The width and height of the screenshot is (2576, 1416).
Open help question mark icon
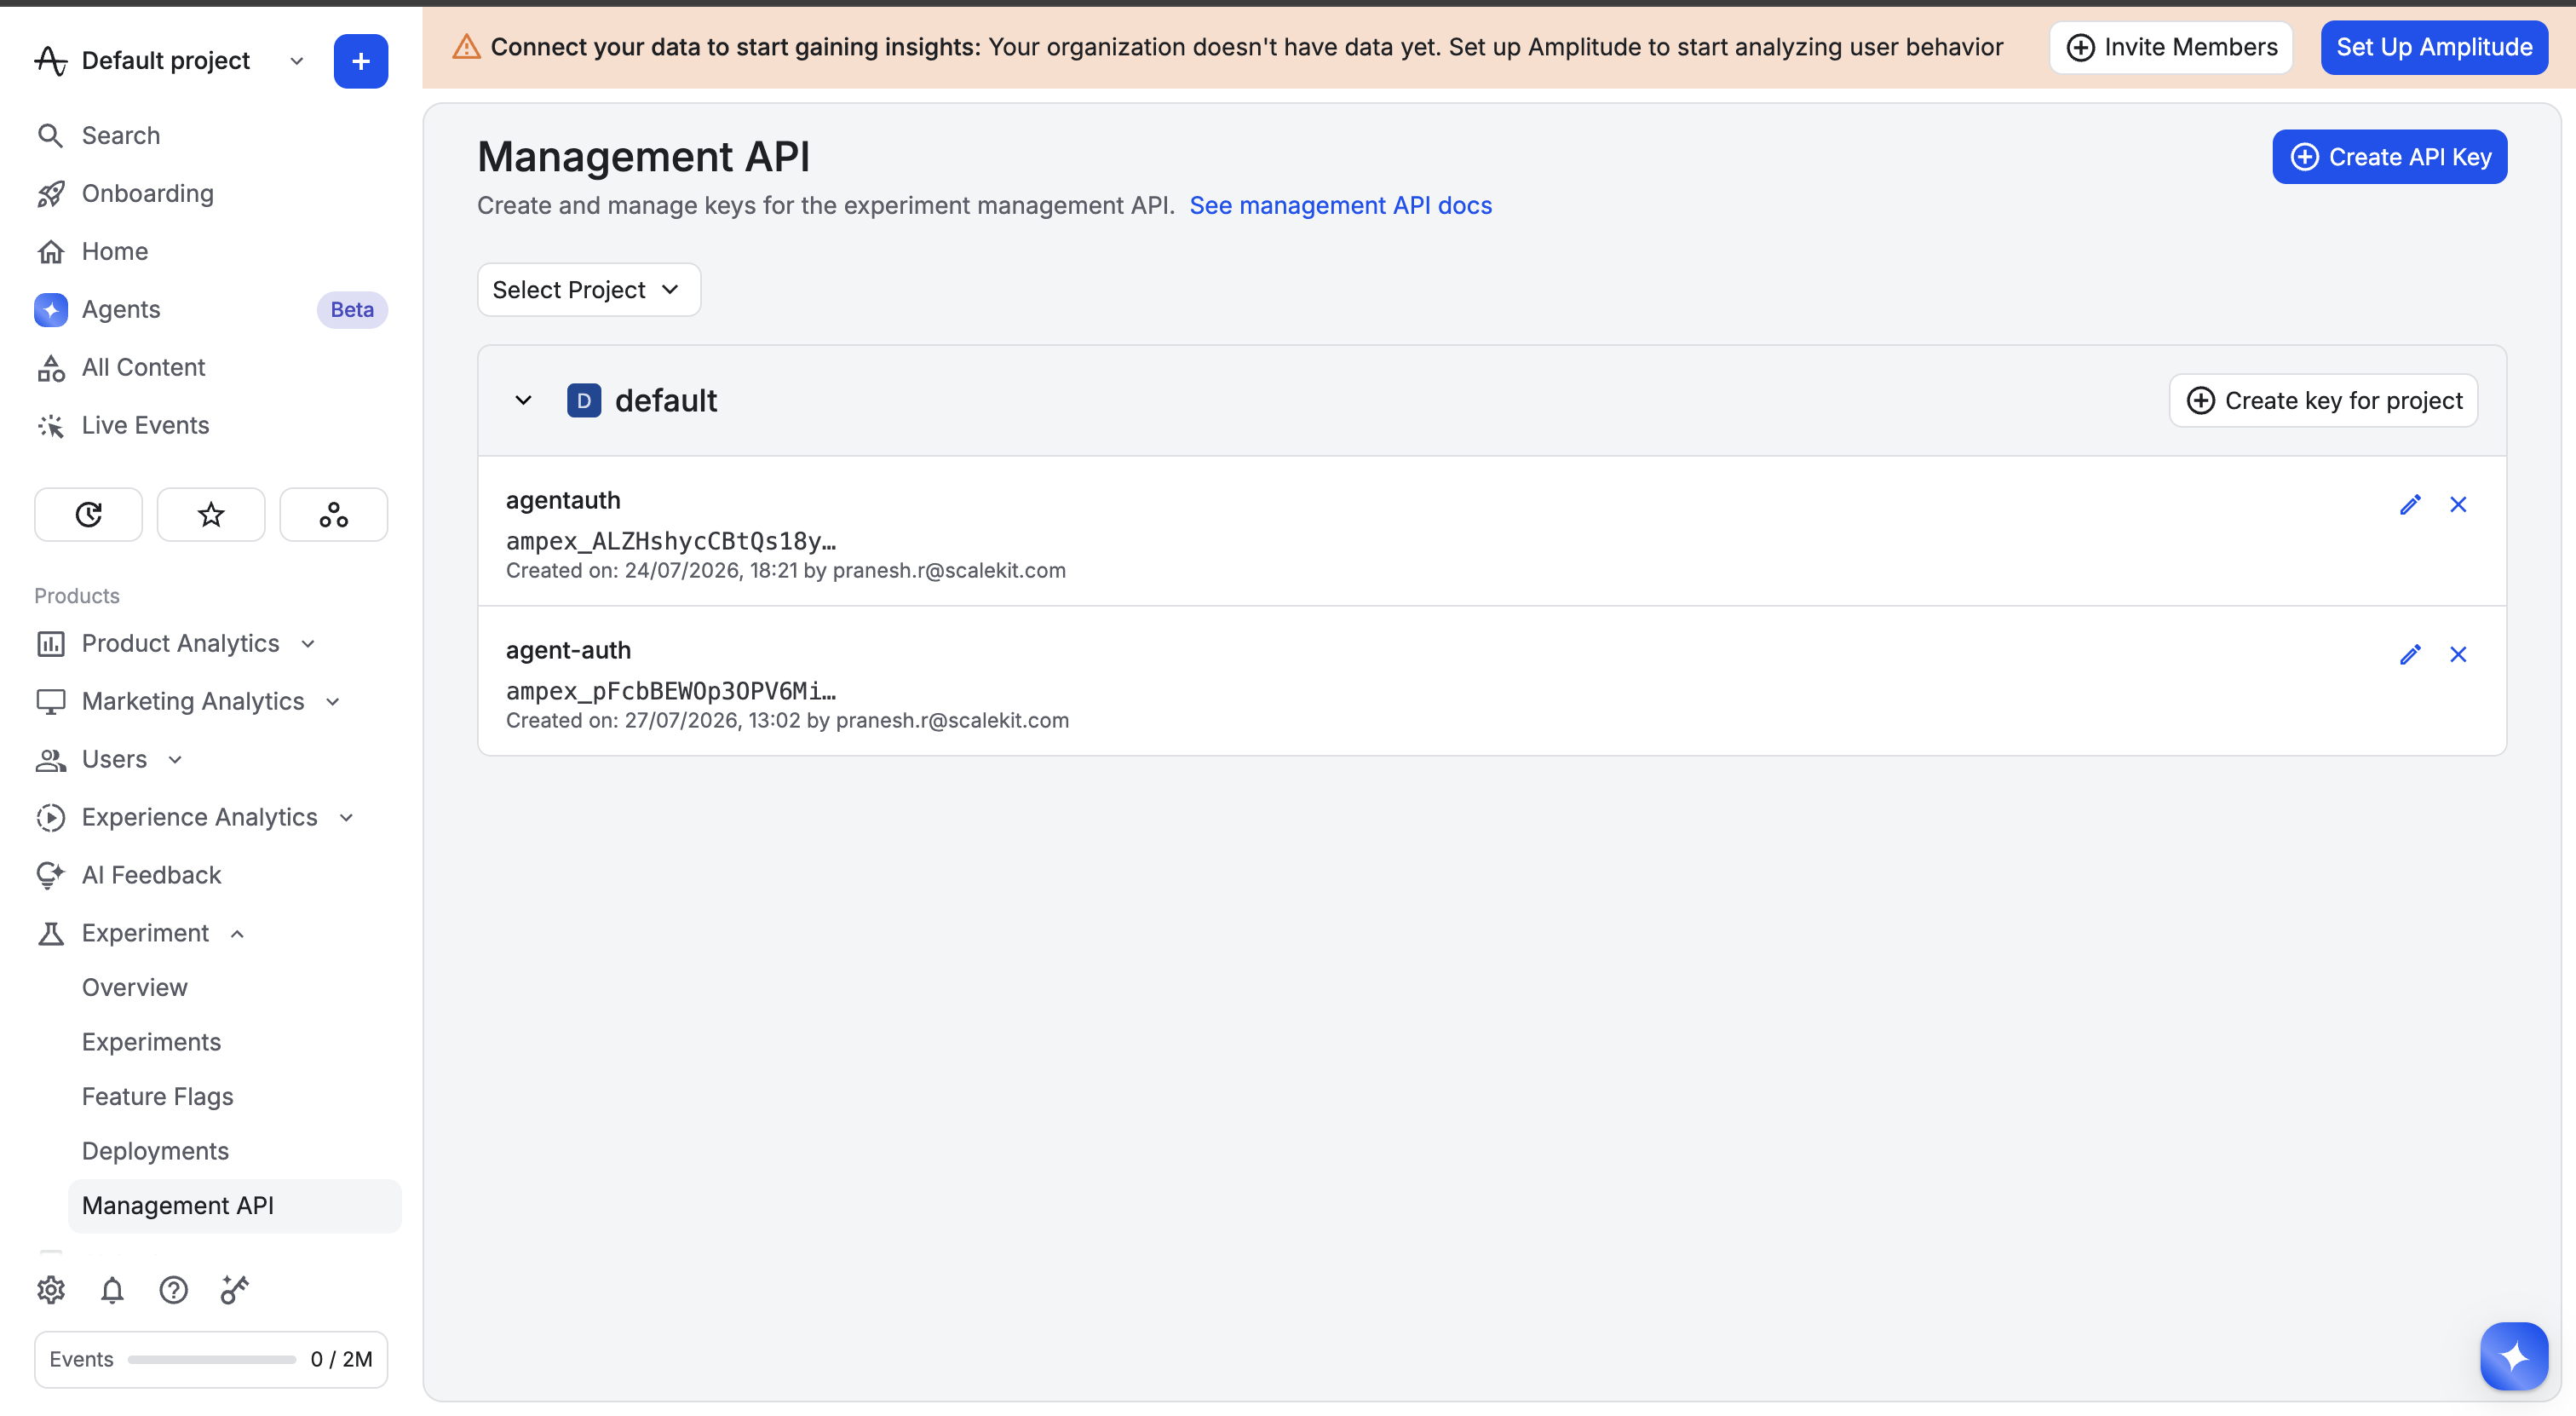pyautogui.click(x=173, y=1290)
